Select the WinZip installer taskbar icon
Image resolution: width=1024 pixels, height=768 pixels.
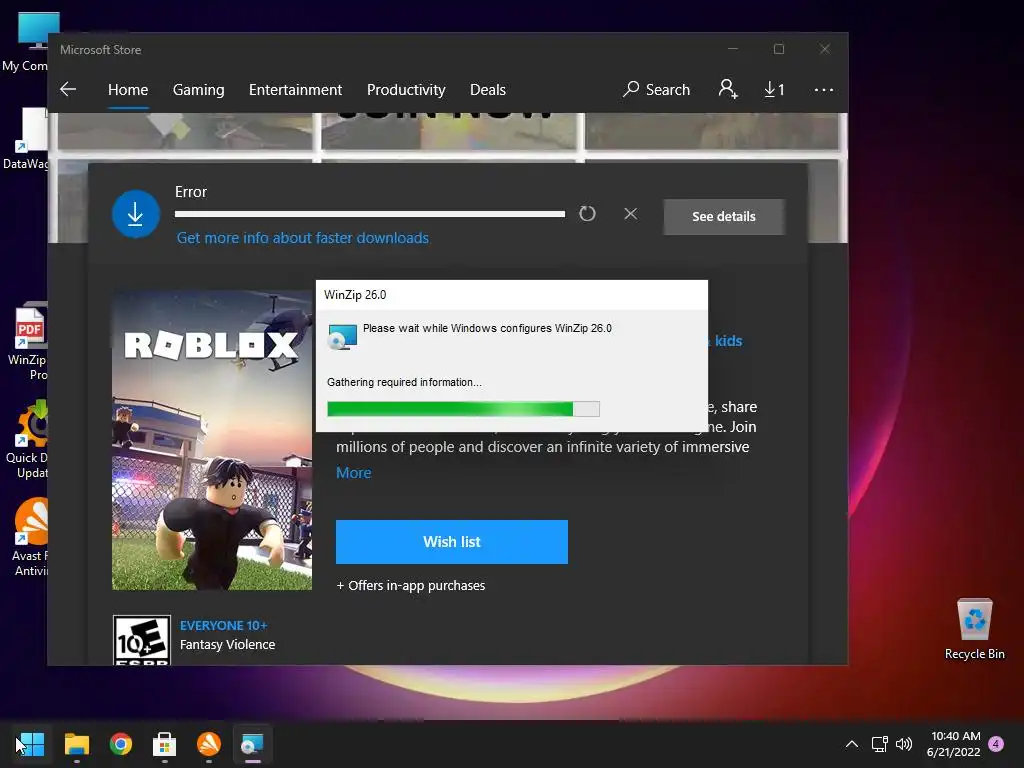(253, 744)
